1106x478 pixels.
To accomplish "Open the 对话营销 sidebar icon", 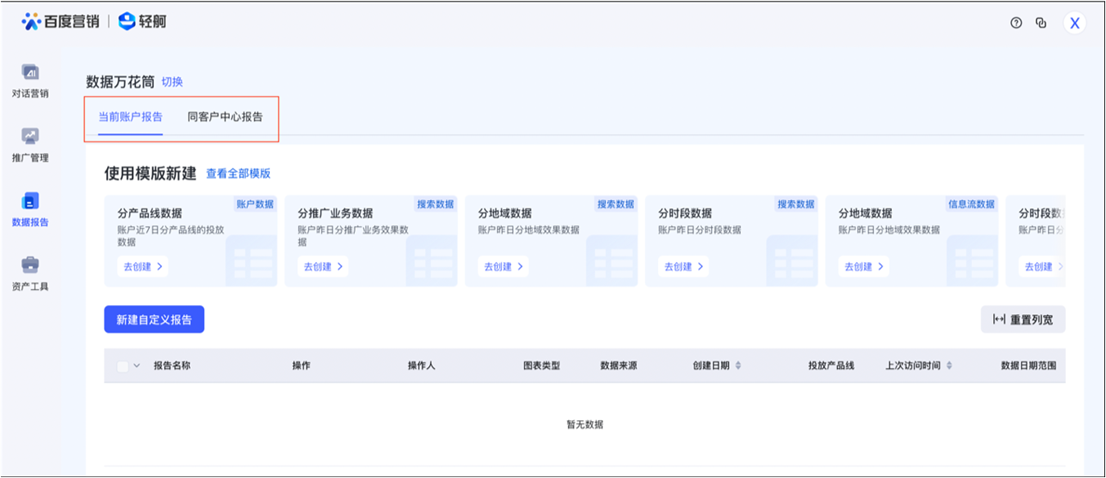I will 30,73.
